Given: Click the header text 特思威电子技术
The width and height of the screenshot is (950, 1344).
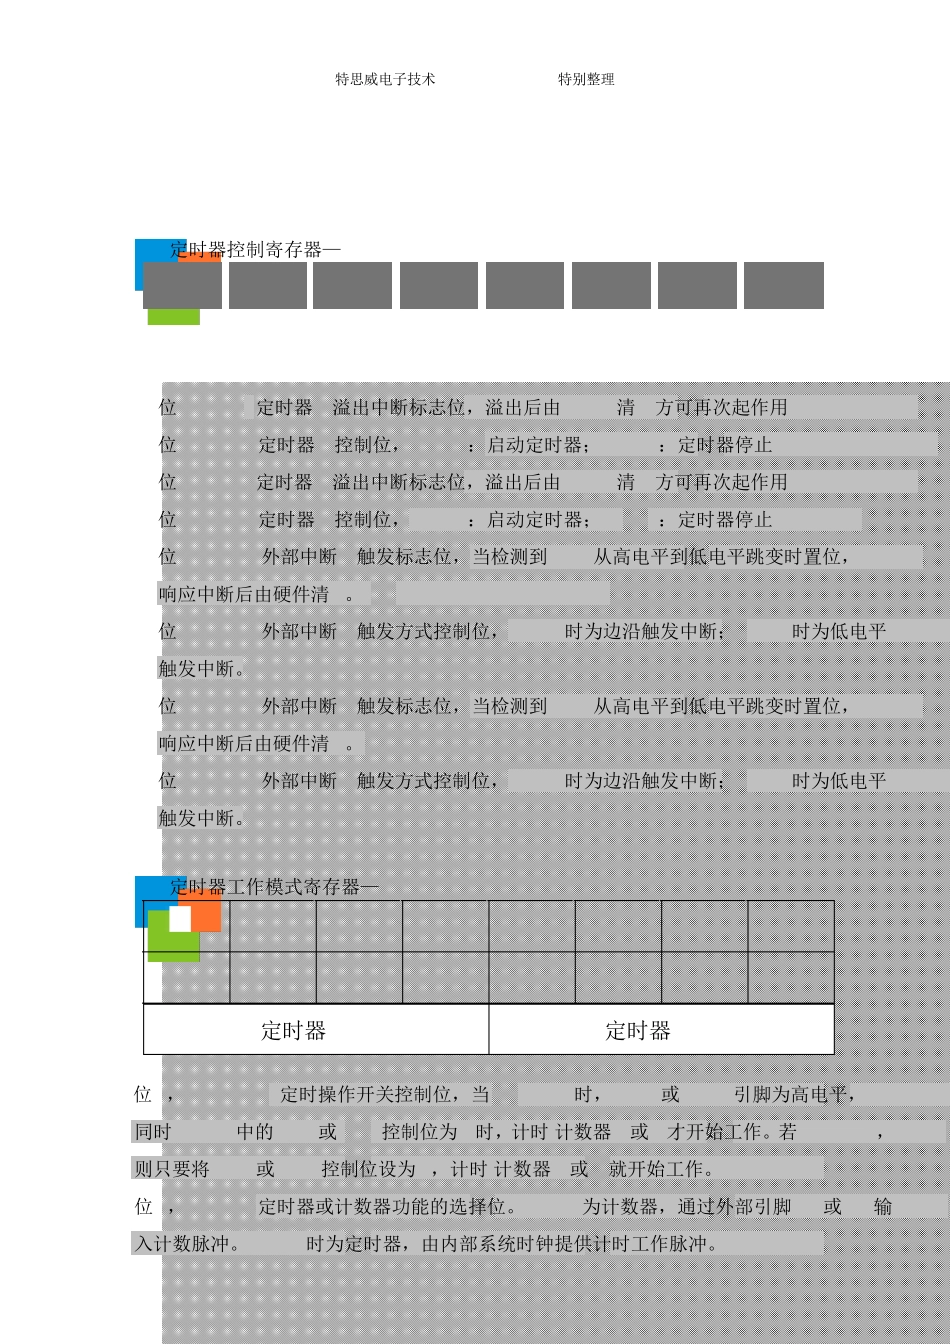Looking at the screenshot, I should coord(385,80).
